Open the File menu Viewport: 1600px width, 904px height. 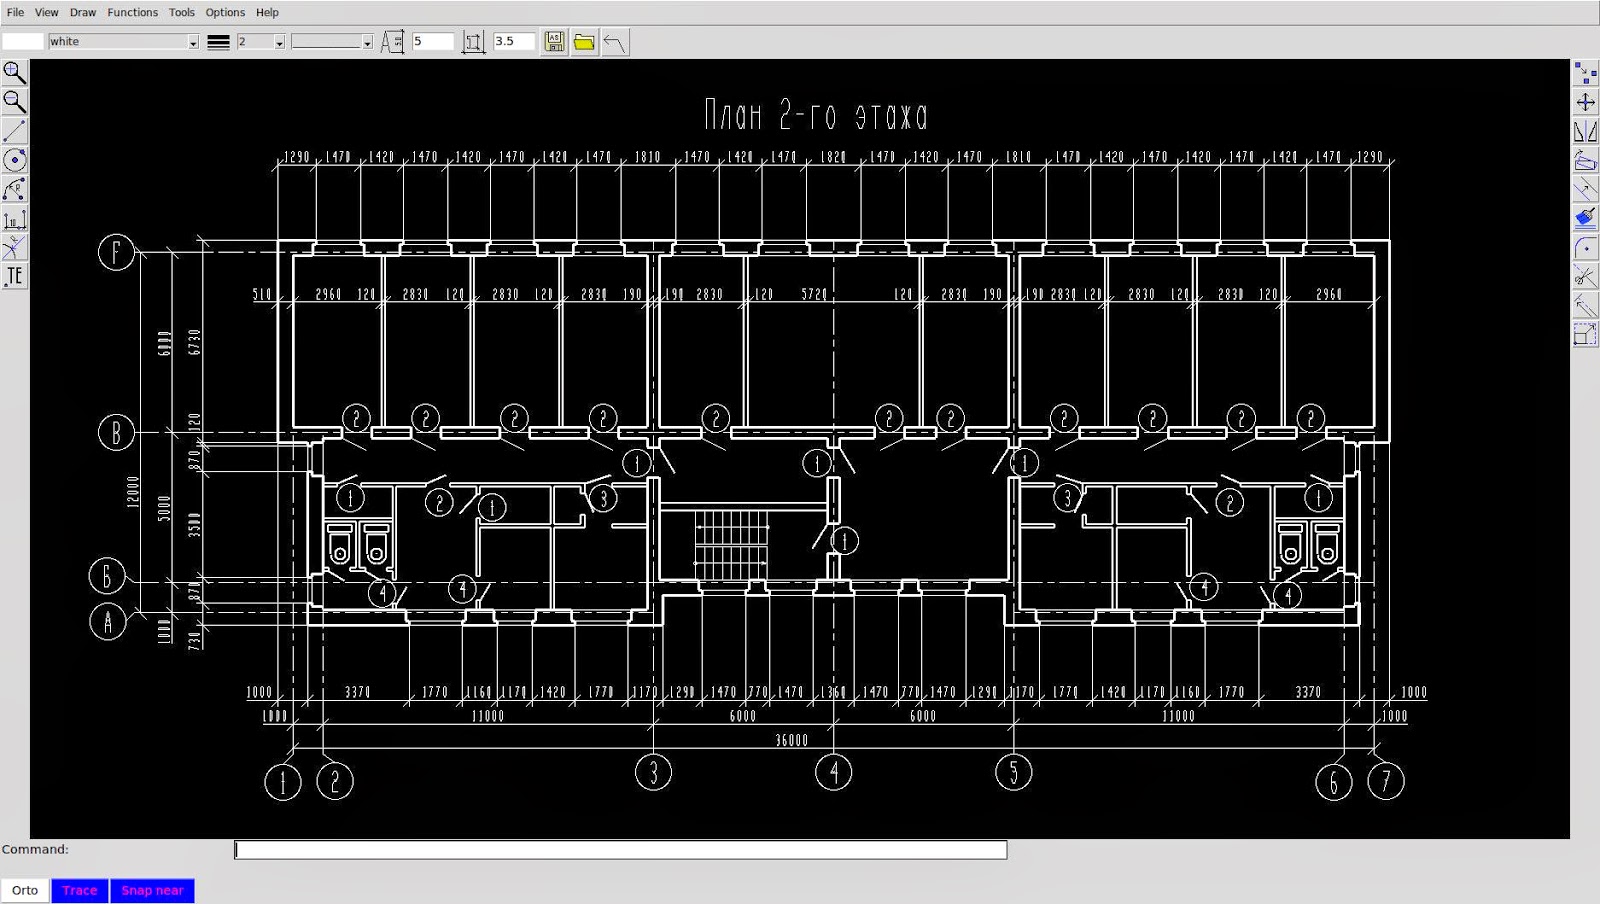pos(15,12)
